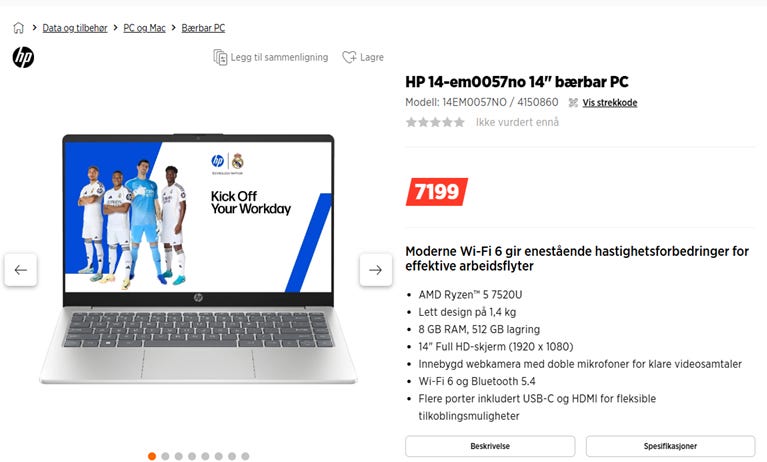Viewport: 767px width, 462px height.
Task: Switch to the Spesifikasjoner tab
Action: [x=670, y=446]
